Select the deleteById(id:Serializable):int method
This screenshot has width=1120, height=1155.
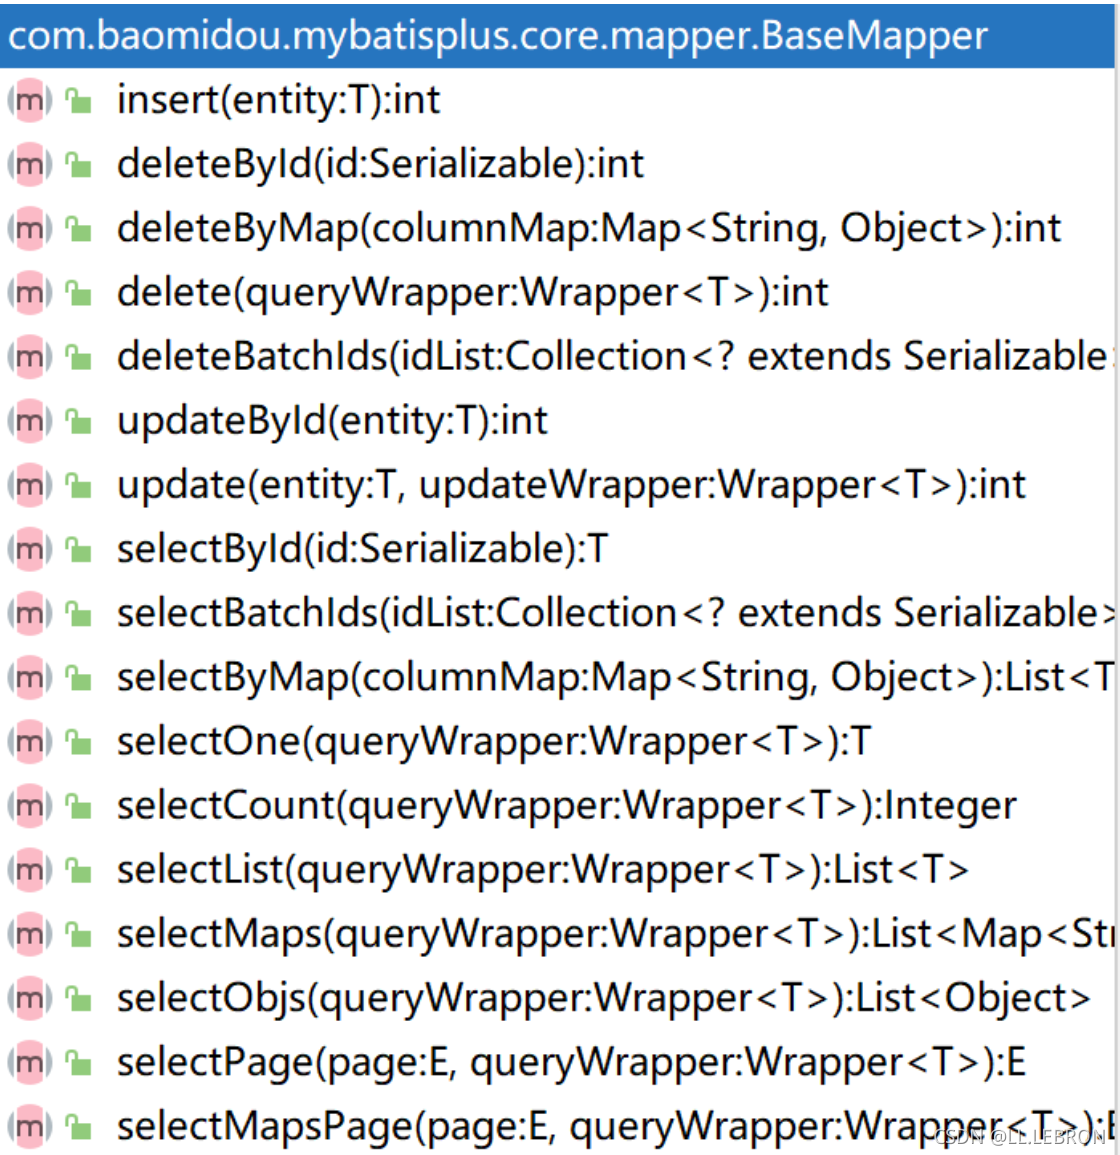[x=380, y=164]
